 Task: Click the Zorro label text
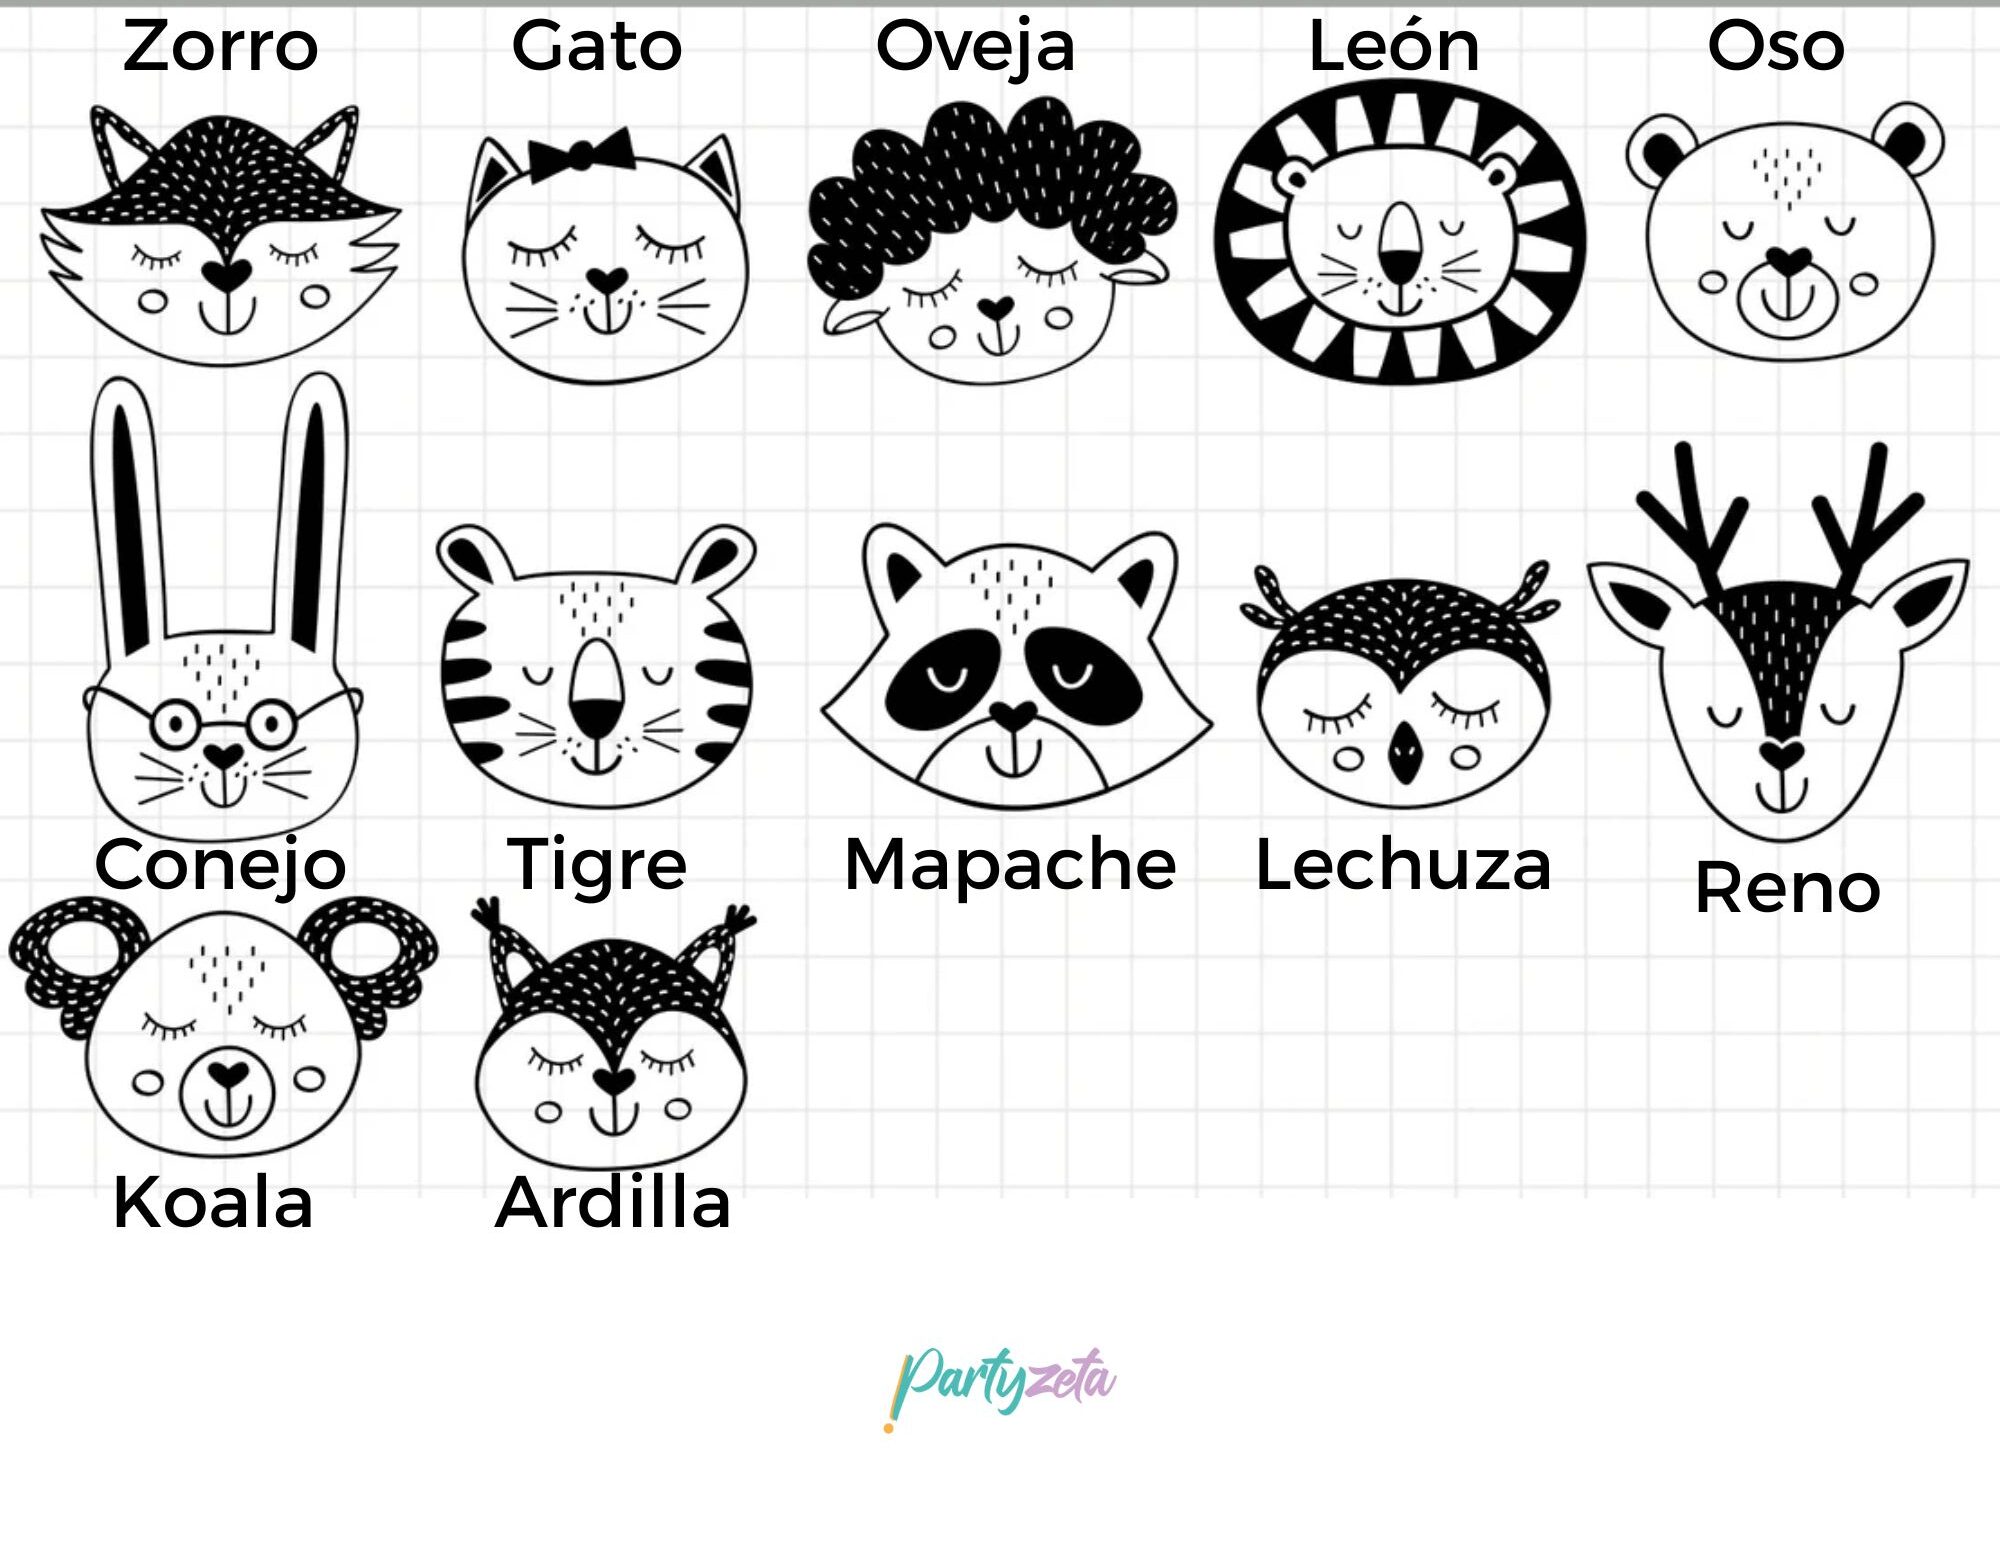pyautogui.click(x=220, y=46)
